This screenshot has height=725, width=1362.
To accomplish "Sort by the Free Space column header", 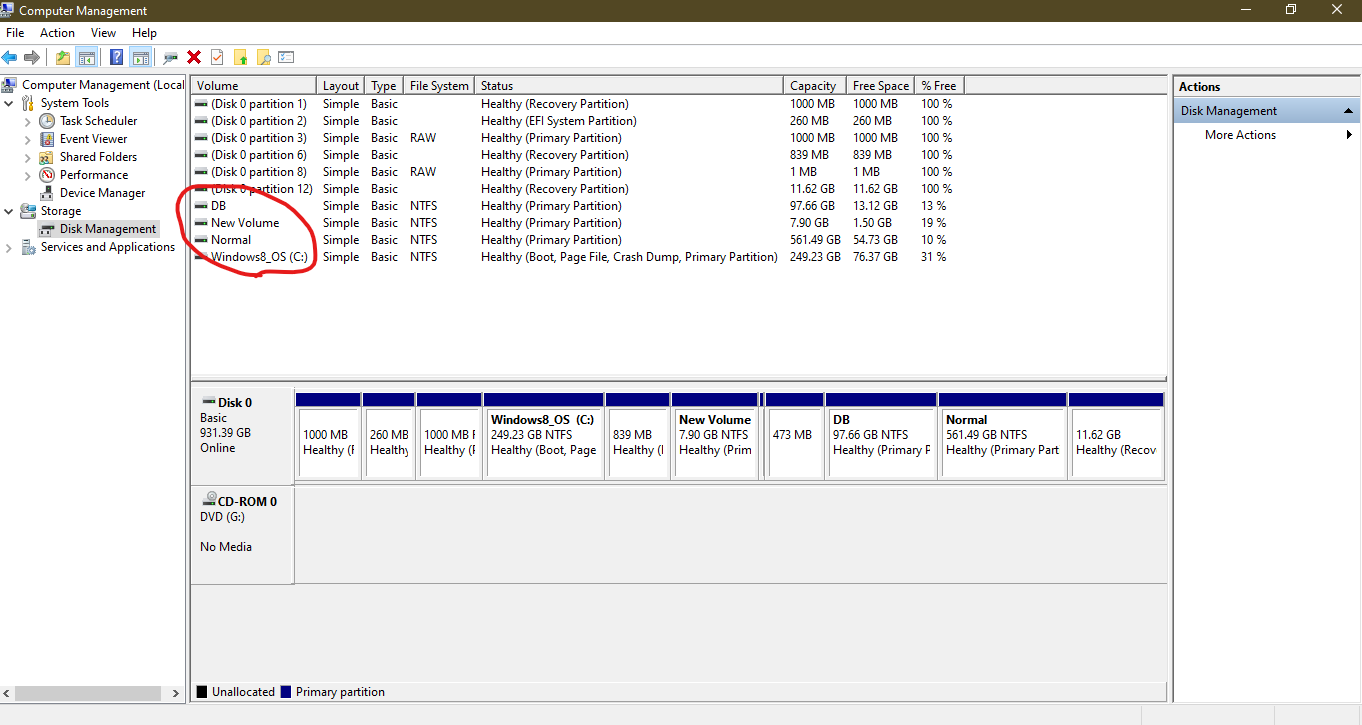I will [x=881, y=86].
